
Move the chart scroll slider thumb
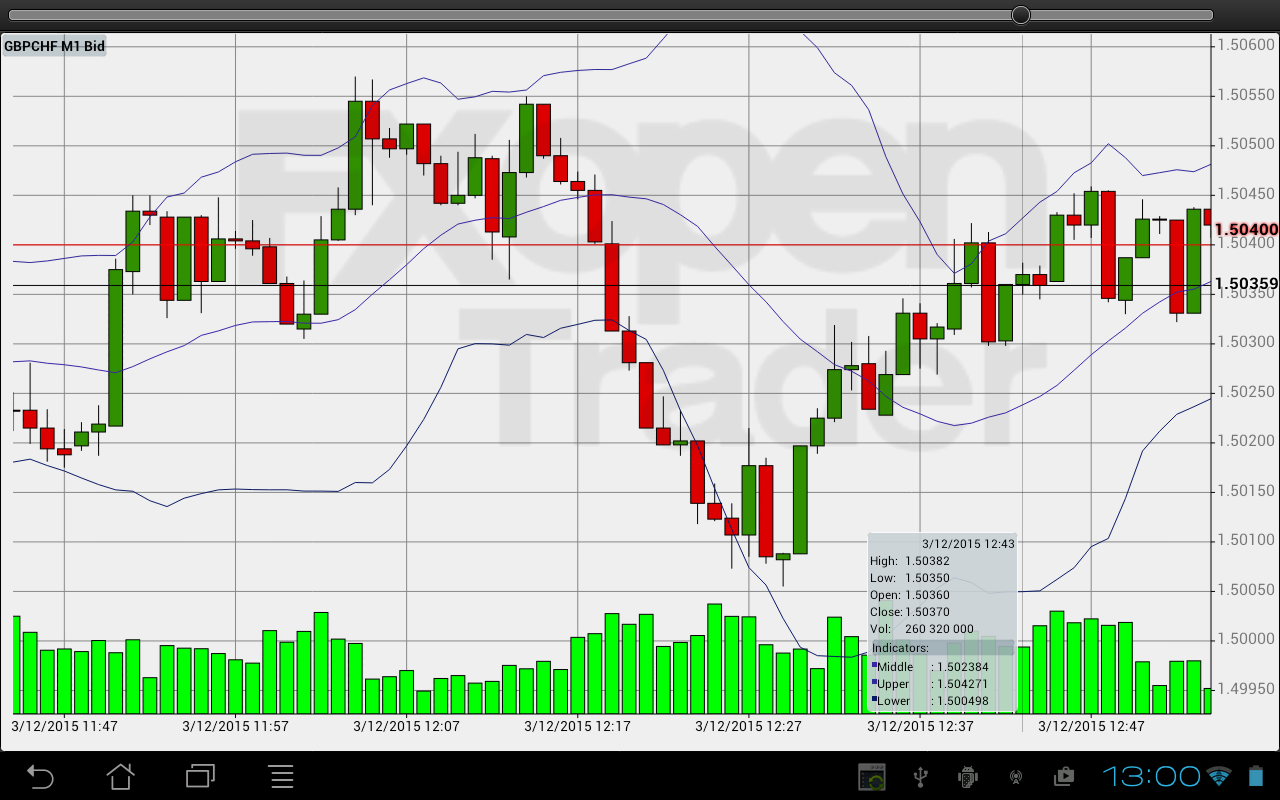tap(1021, 15)
